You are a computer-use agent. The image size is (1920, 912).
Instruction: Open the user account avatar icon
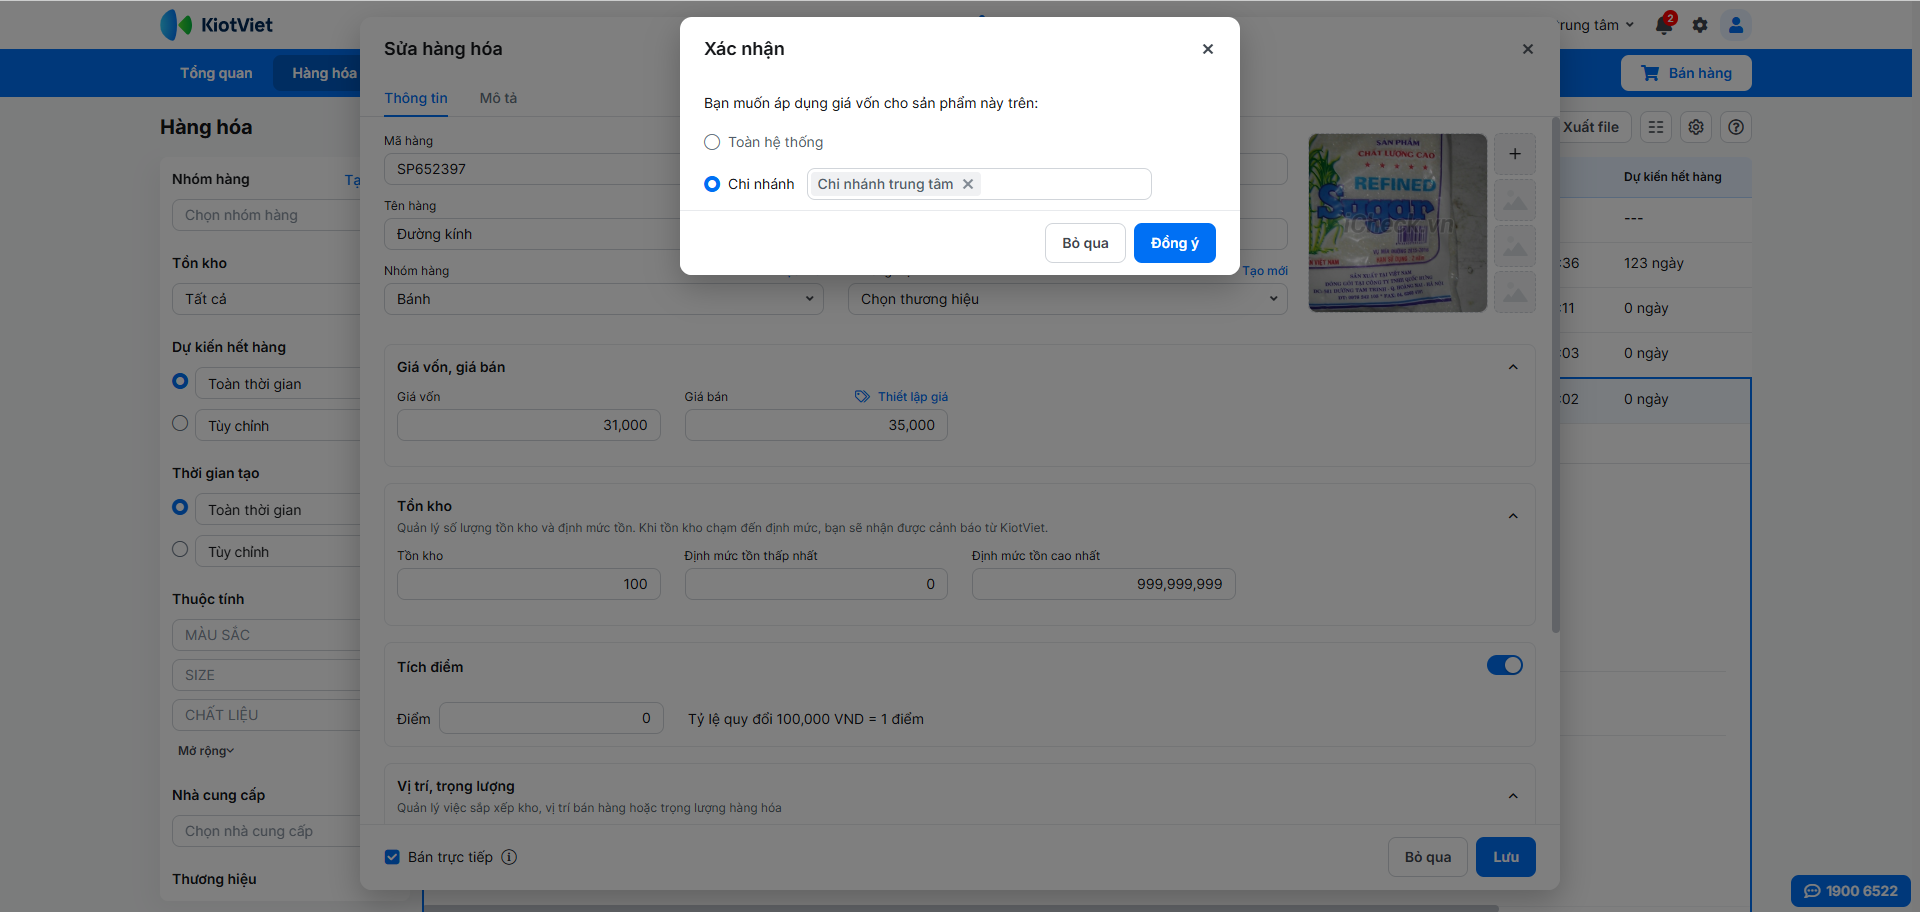tap(1736, 25)
